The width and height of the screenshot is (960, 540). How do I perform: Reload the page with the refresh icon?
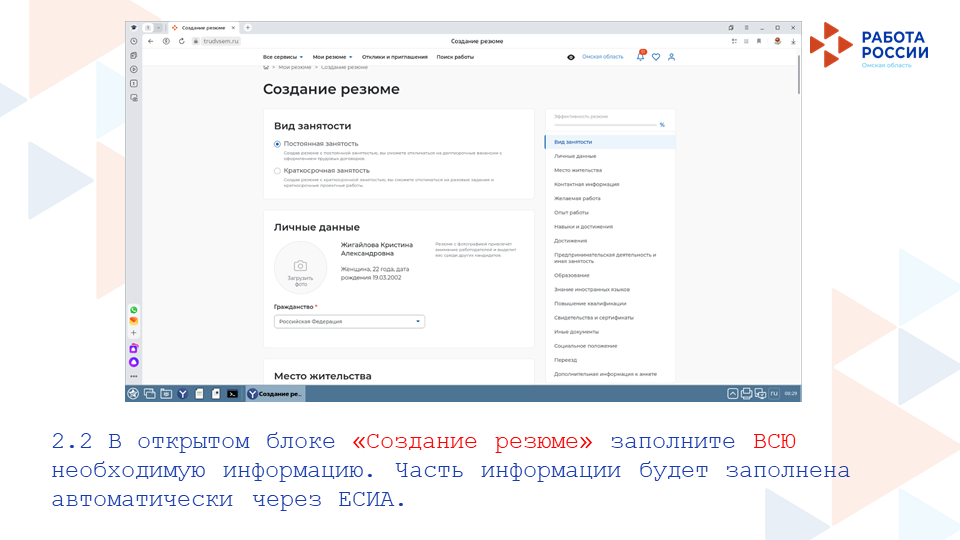[181, 41]
